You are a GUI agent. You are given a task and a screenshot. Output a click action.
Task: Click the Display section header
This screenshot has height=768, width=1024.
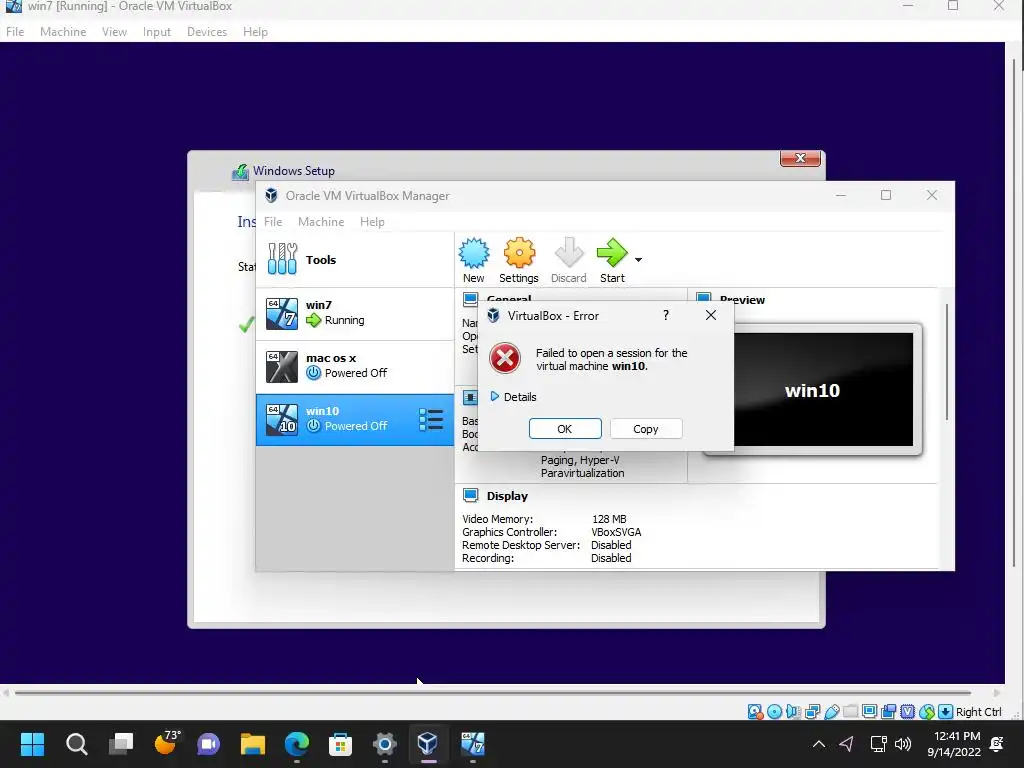507,496
